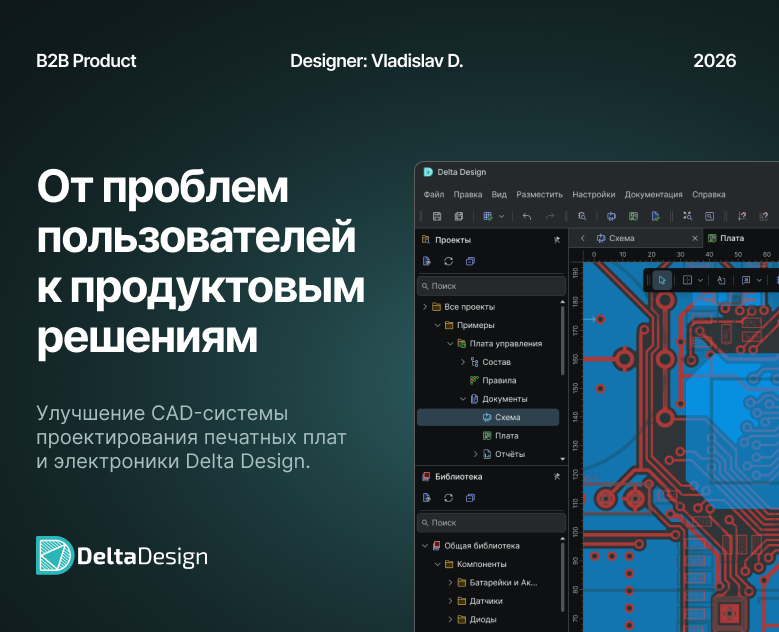
Task: Open the Правка menu
Action: 467,194
